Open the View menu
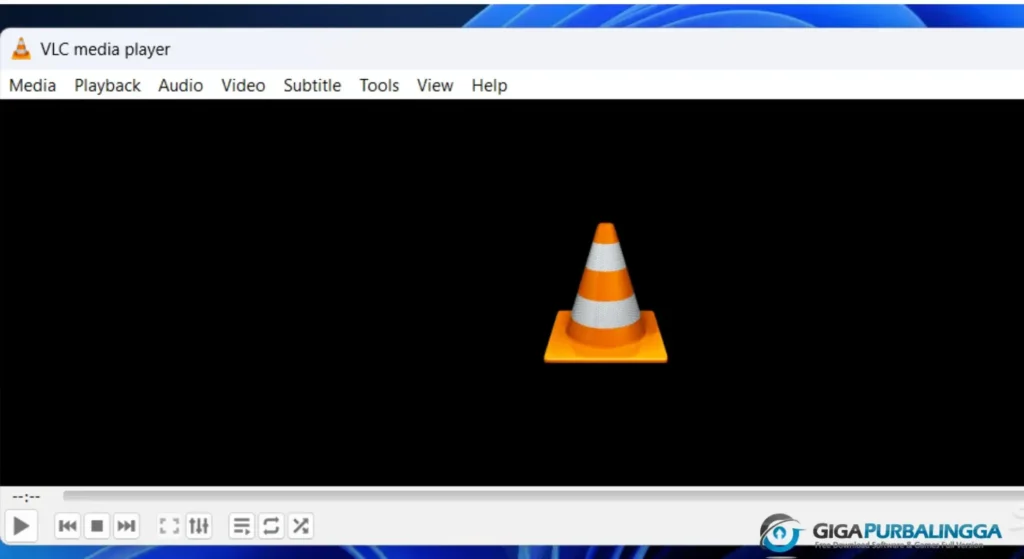The image size is (1024, 559). coord(435,86)
